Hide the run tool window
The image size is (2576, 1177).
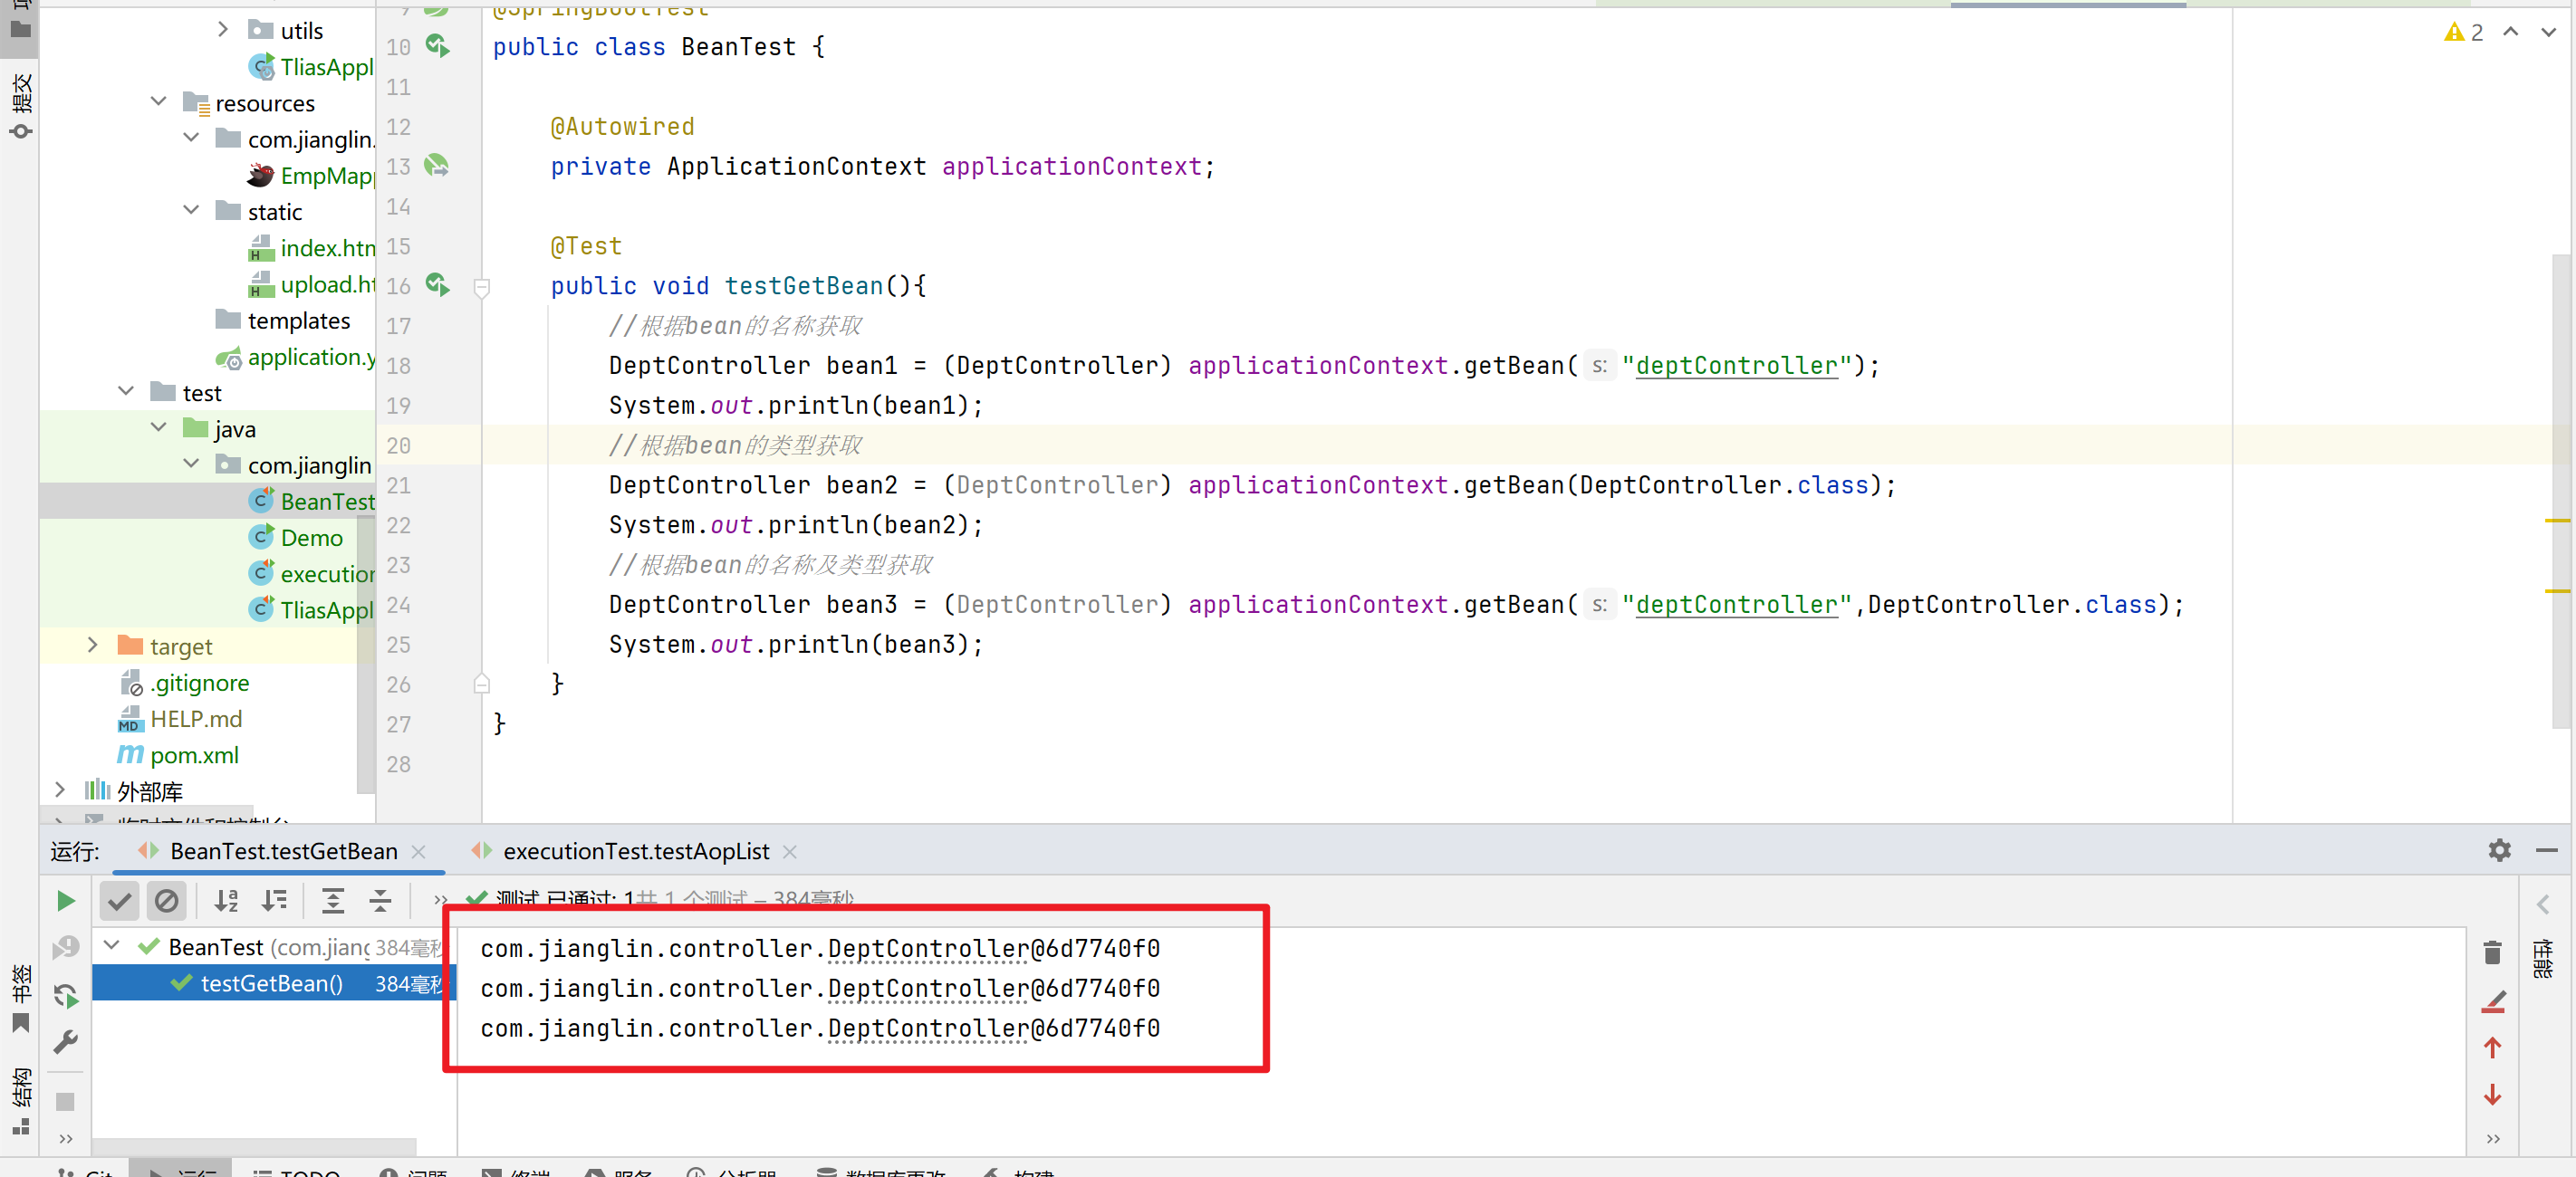(x=2546, y=850)
